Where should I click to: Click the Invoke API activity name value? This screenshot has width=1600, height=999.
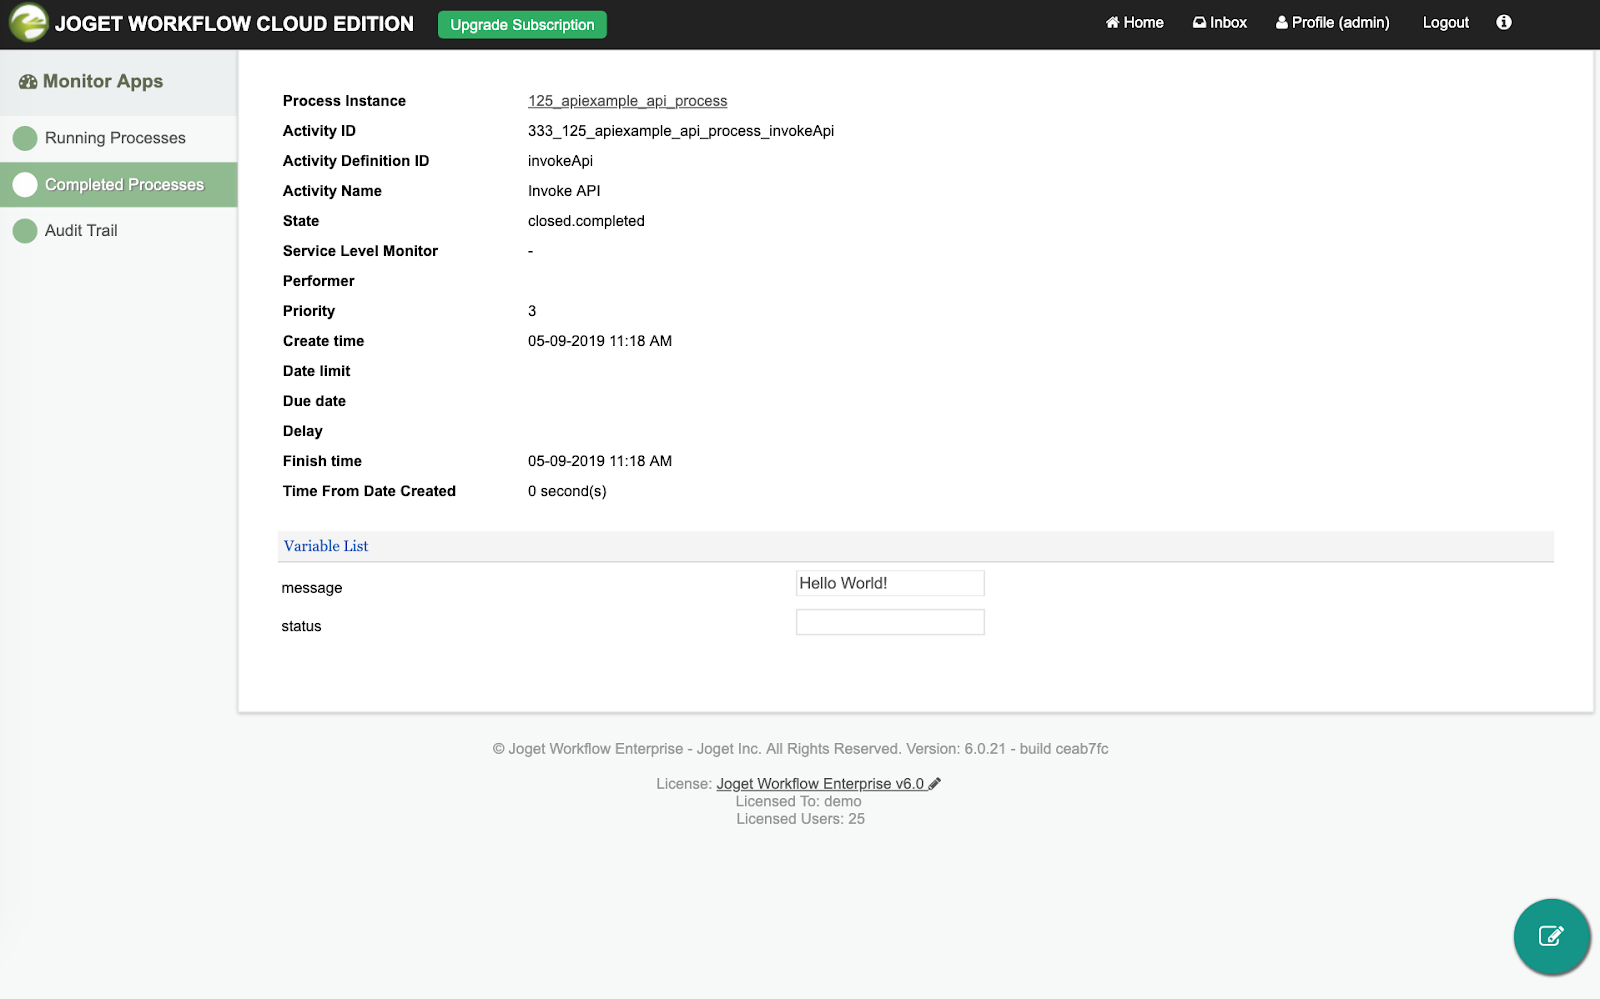564,191
